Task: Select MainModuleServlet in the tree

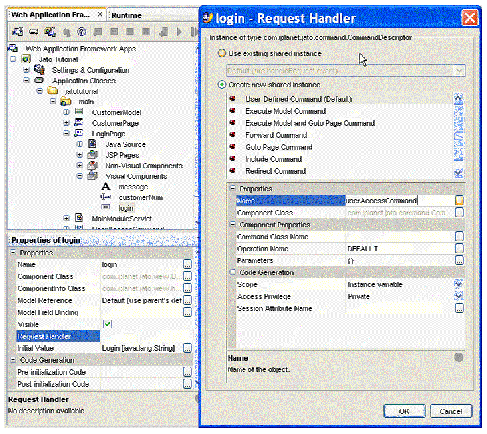Action: pos(122,219)
